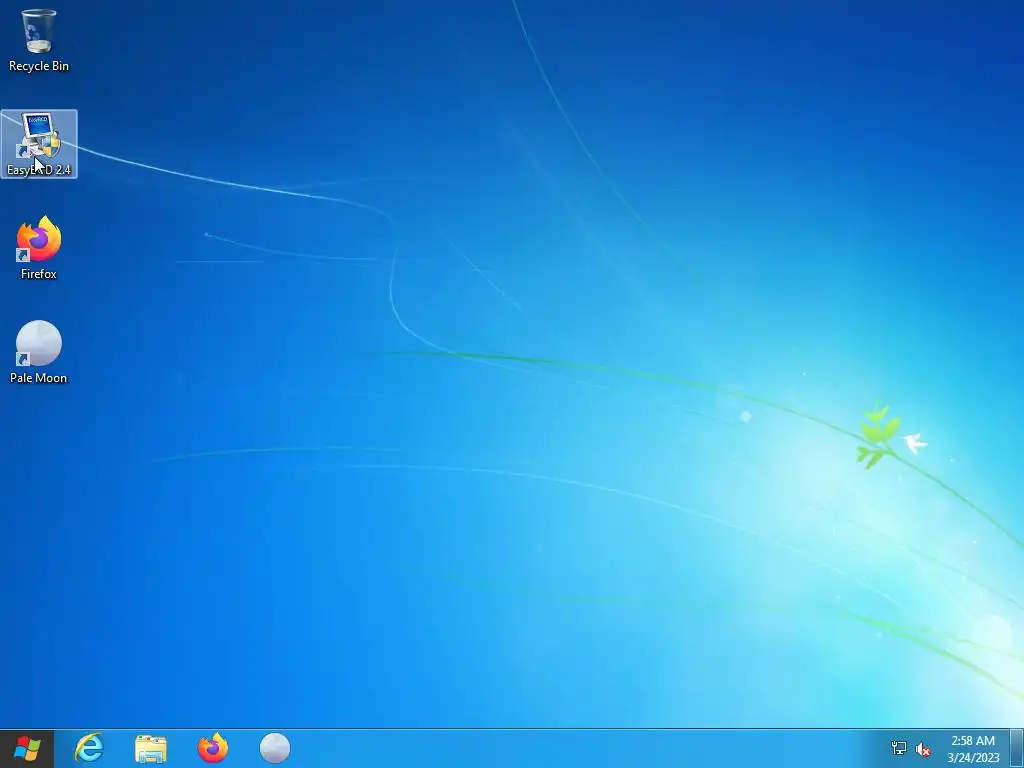The width and height of the screenshot is (1024, 768).
Task: Select the Recycle Bin desktop icon
Action: (39, 40)
